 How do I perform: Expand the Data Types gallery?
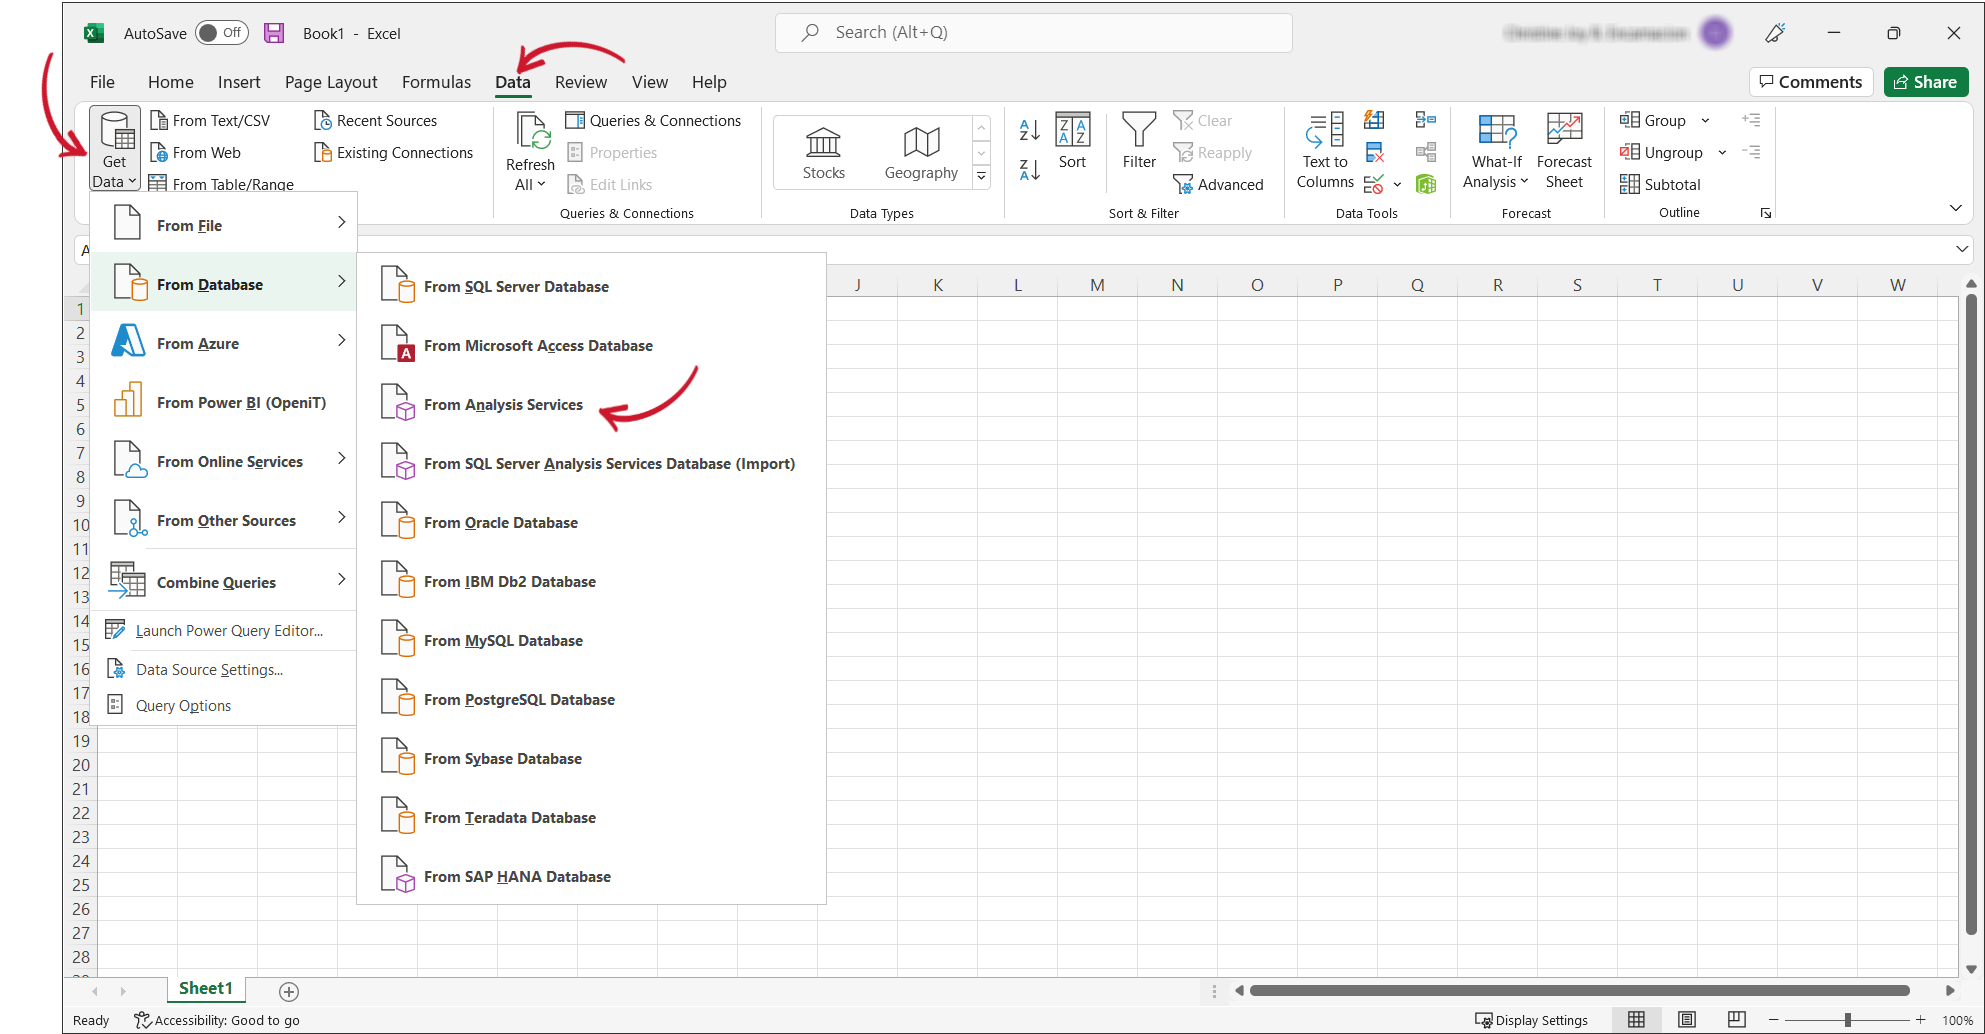[982, 176]
